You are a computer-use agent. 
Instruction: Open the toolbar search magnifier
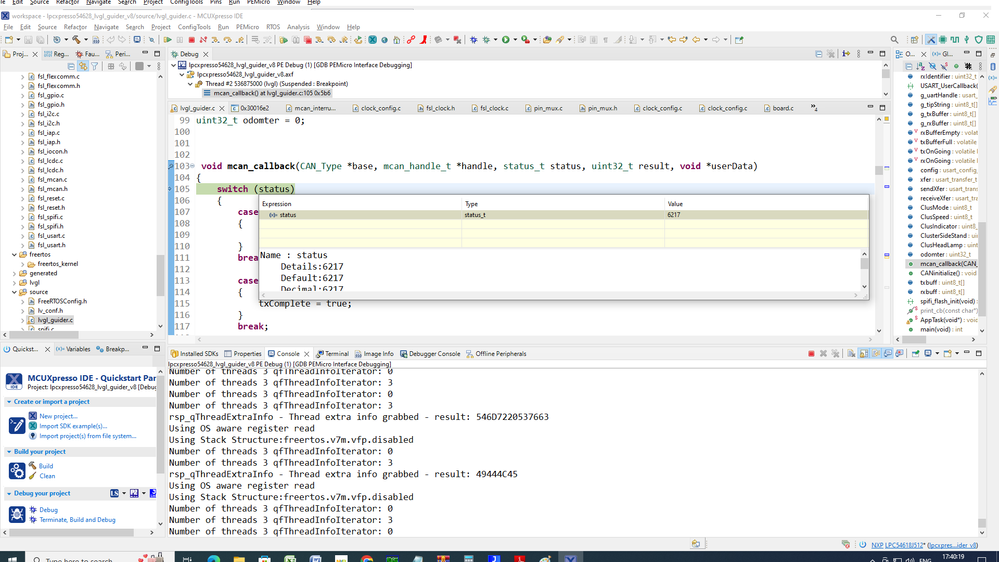point(895,40)
